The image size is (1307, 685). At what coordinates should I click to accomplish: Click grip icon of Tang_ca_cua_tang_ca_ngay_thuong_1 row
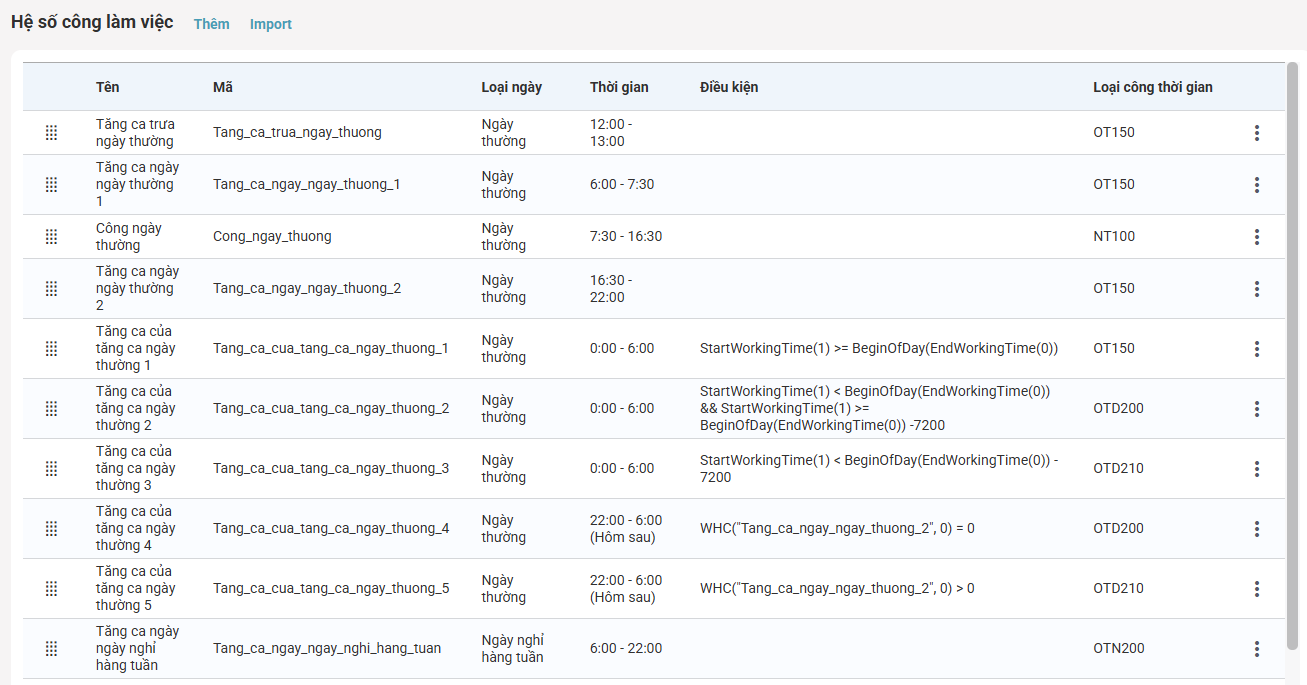pos(51,349)
